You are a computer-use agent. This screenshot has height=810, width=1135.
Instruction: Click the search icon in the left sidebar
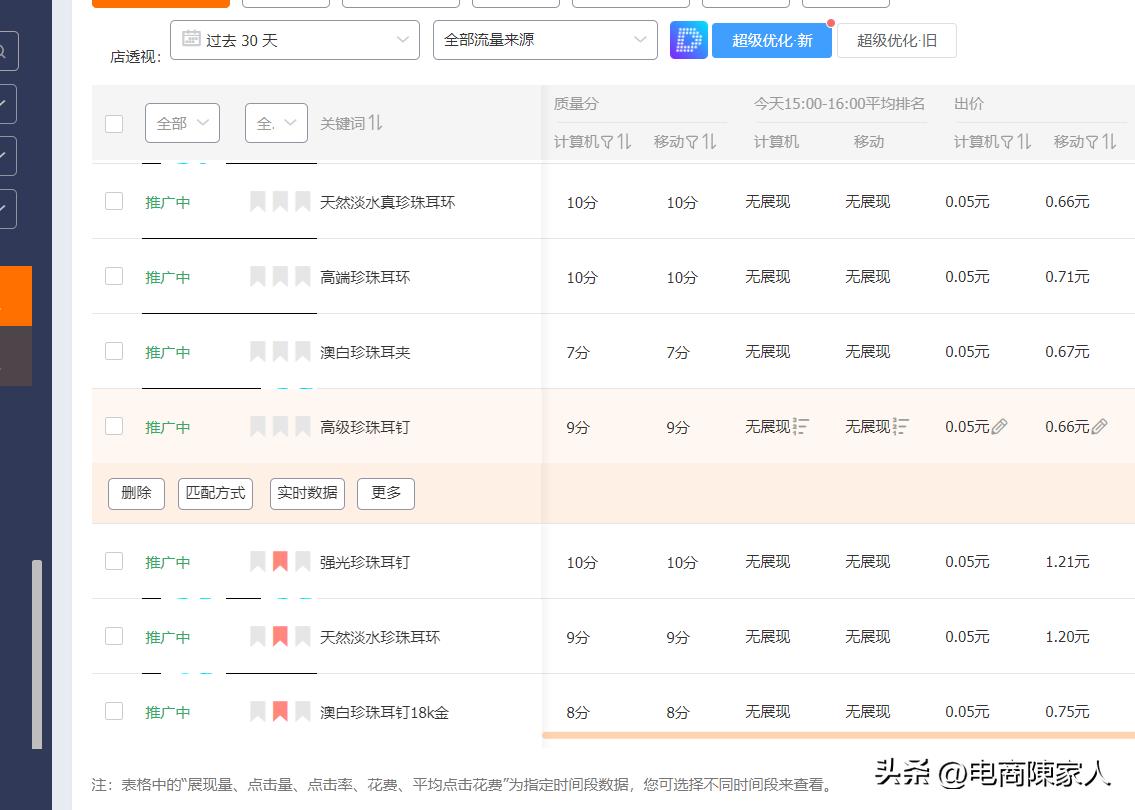pyautogui.click(x=3, y=50)
